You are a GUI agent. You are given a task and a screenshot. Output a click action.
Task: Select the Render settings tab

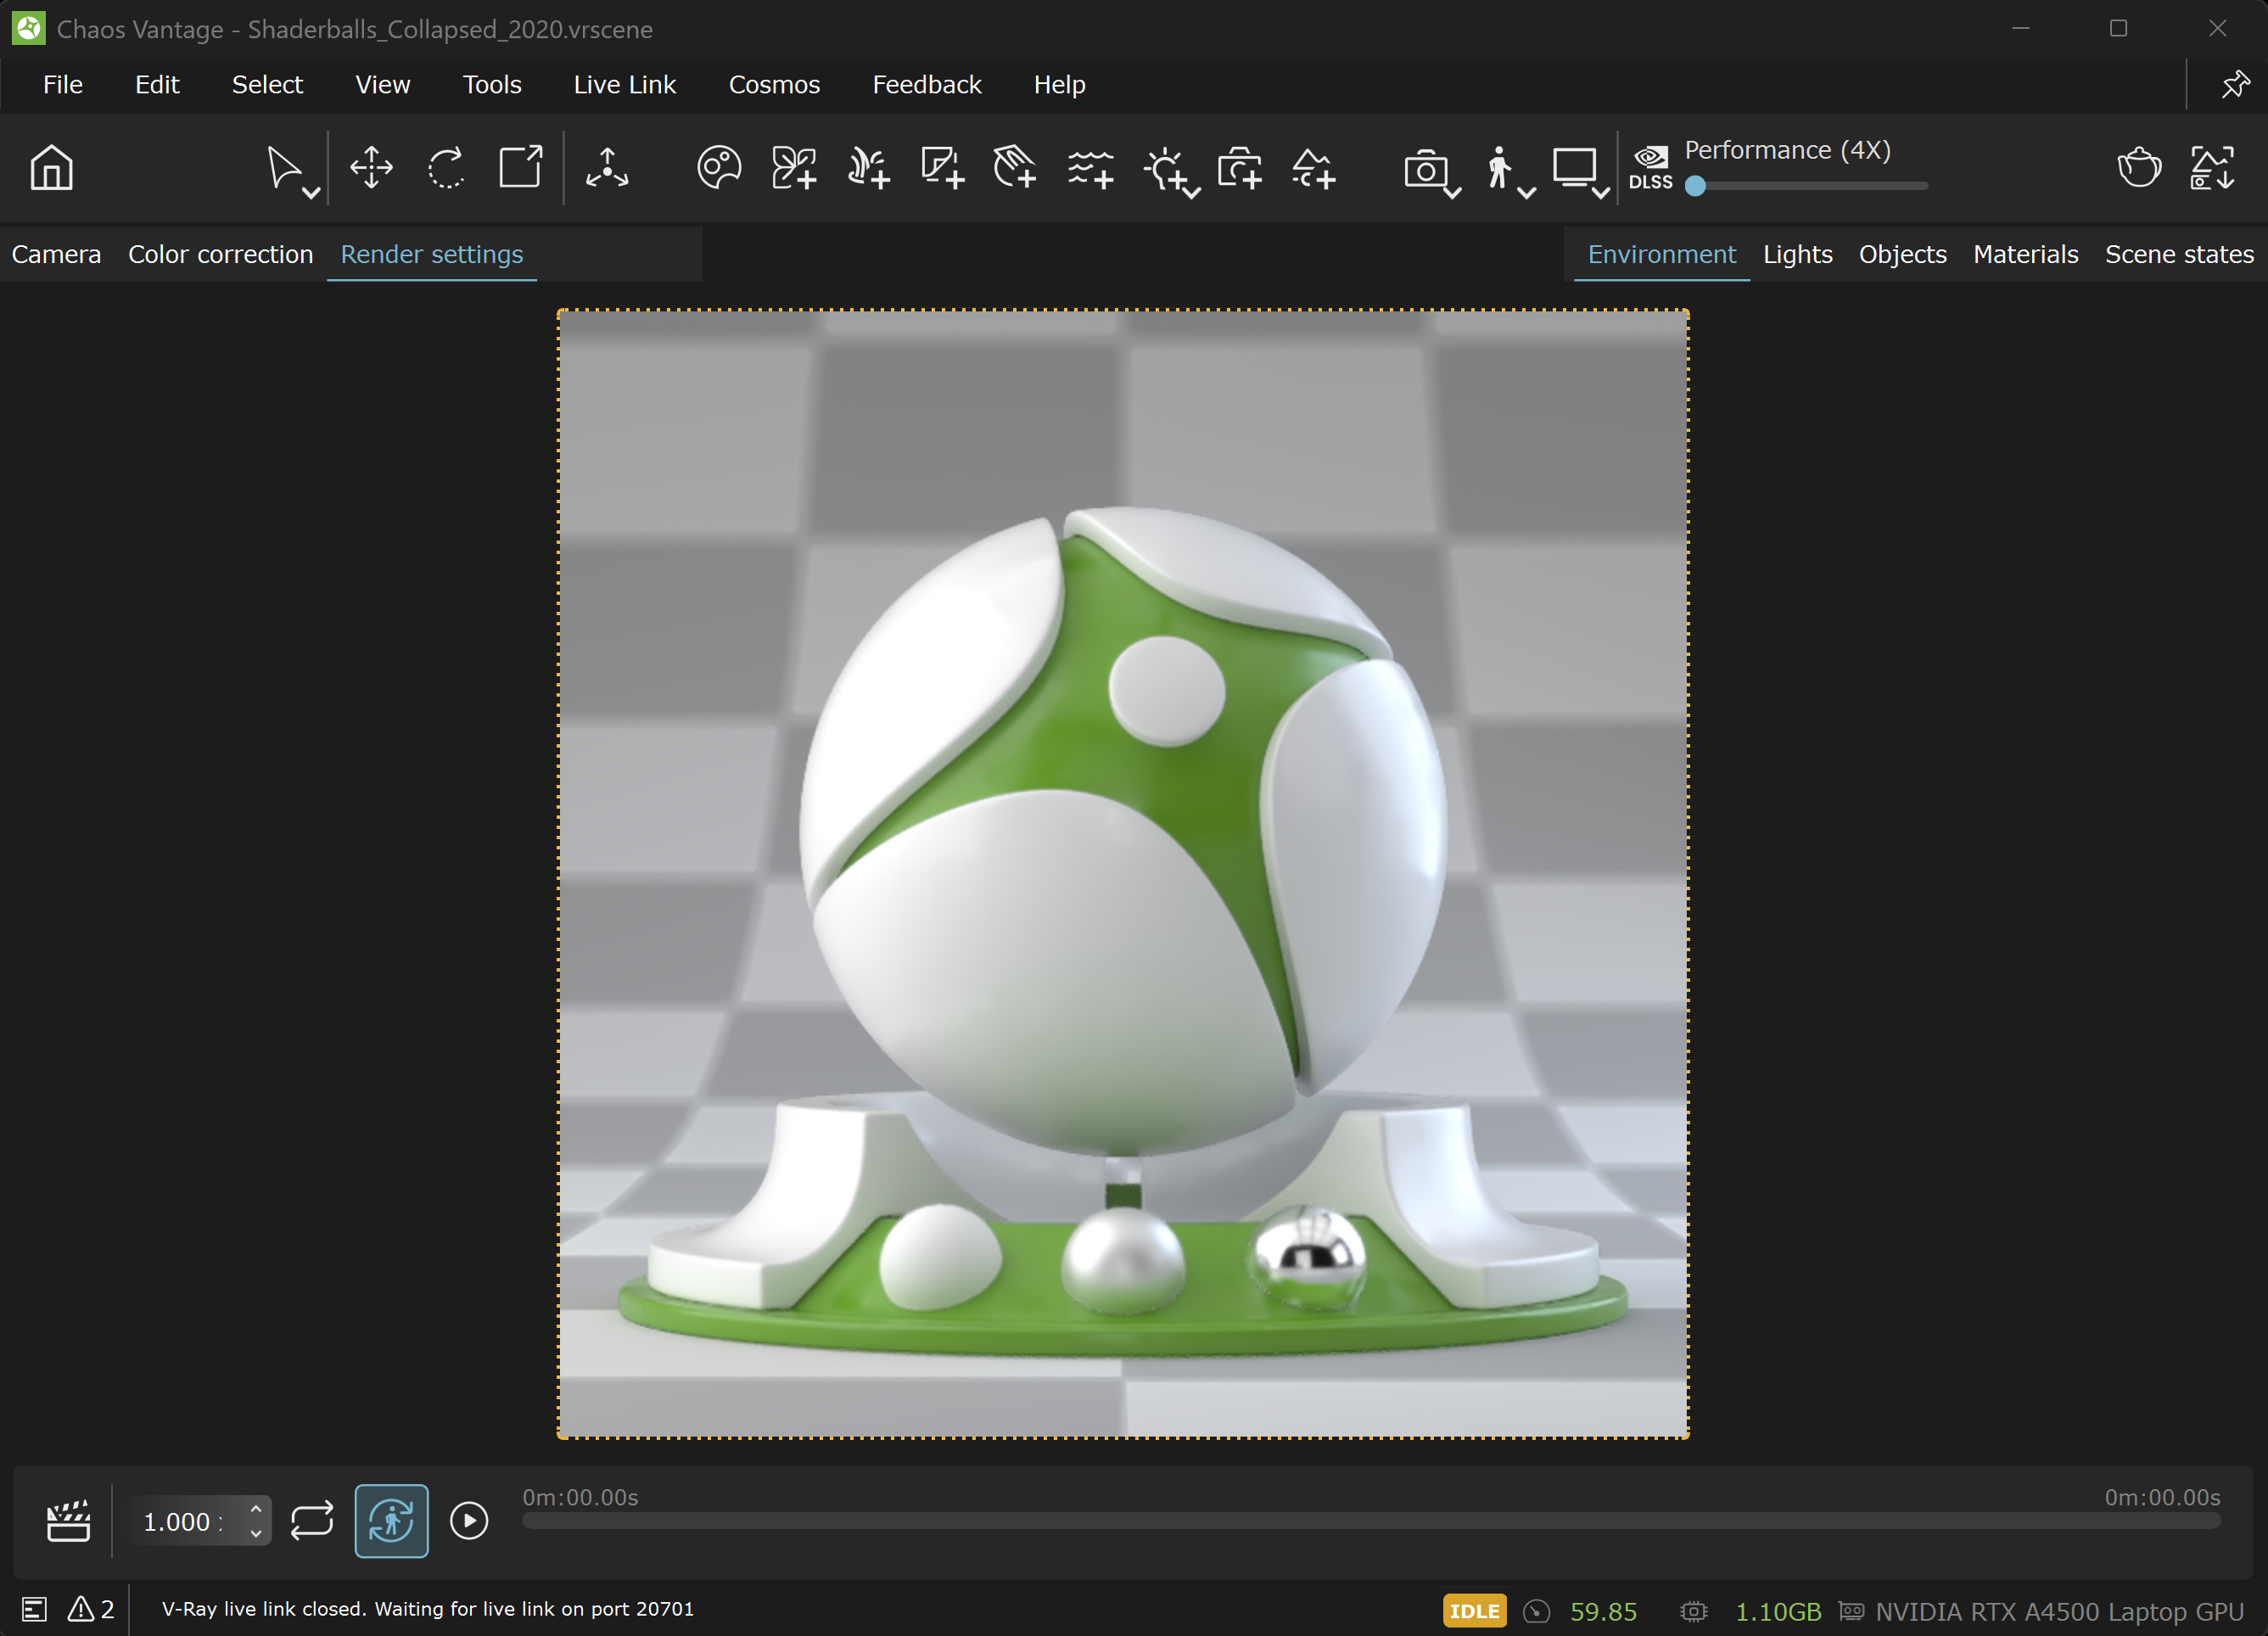tap(432, 254)
